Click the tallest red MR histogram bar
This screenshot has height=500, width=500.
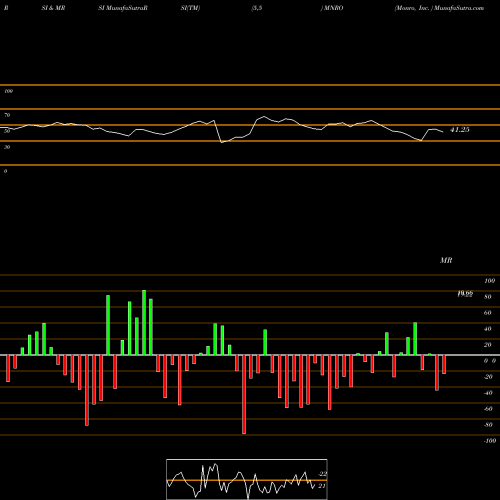[x=244, y=394]
